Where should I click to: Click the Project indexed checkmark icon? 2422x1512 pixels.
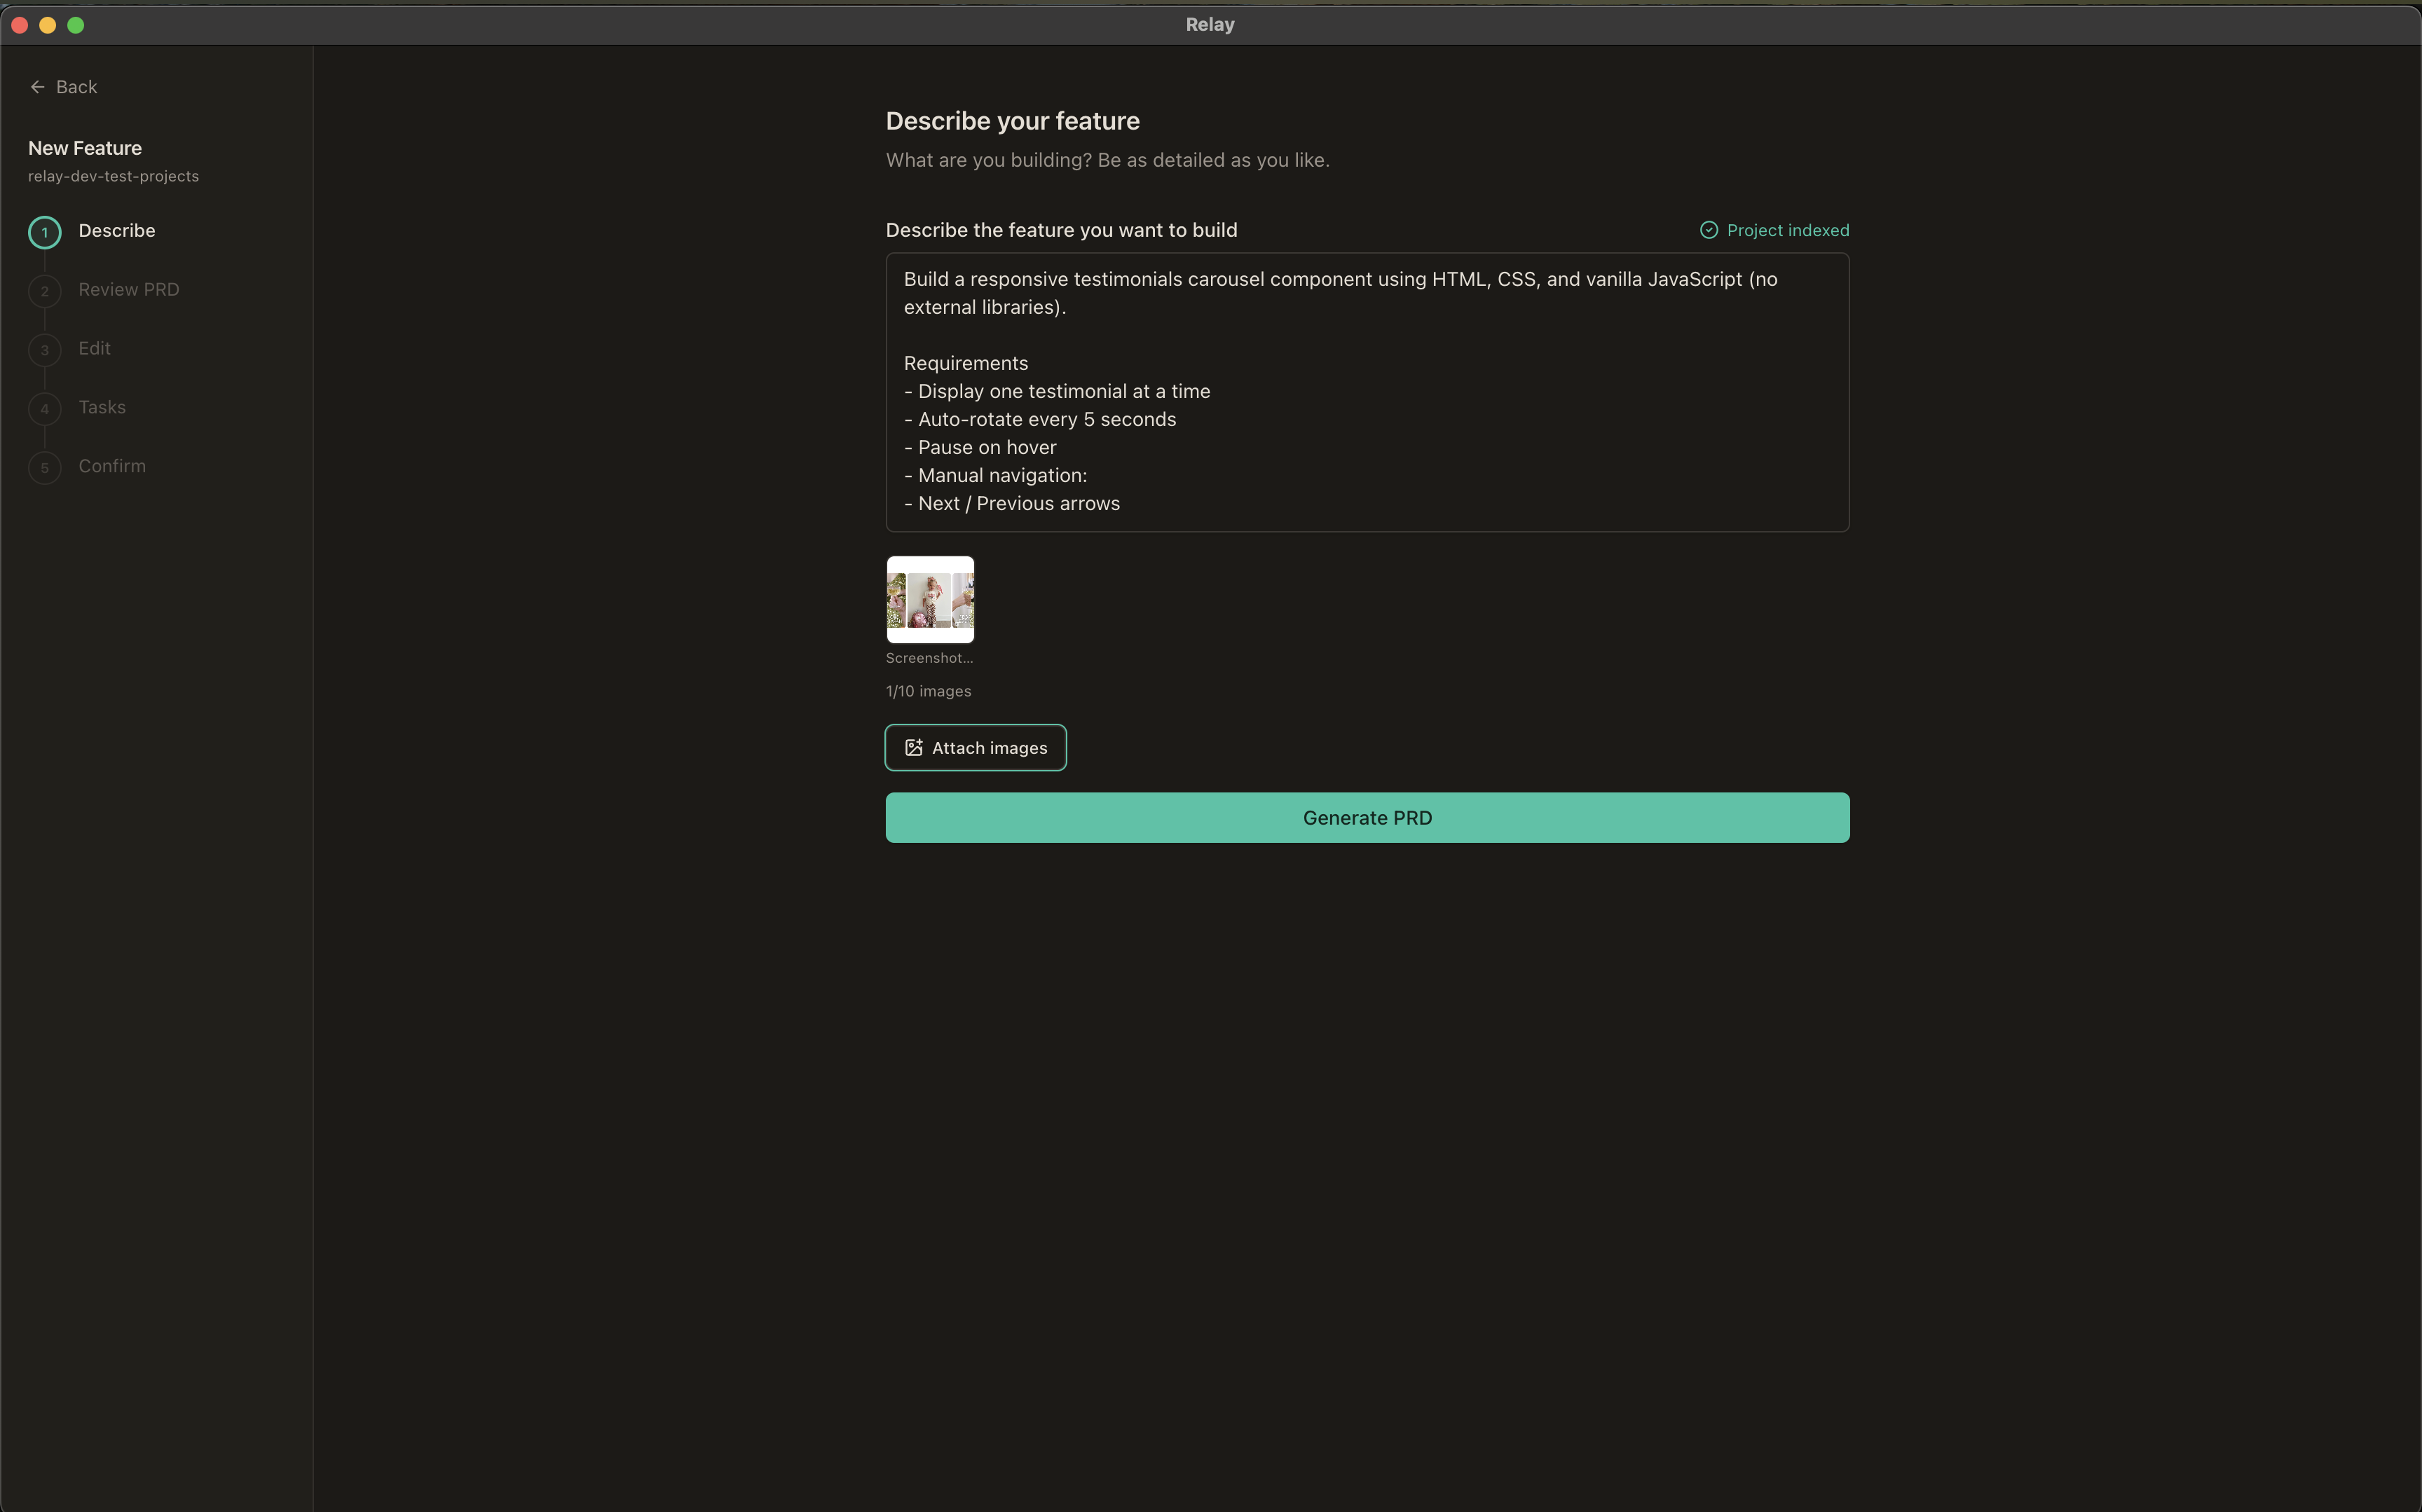pyautogui.click(x=1708, y=230)
